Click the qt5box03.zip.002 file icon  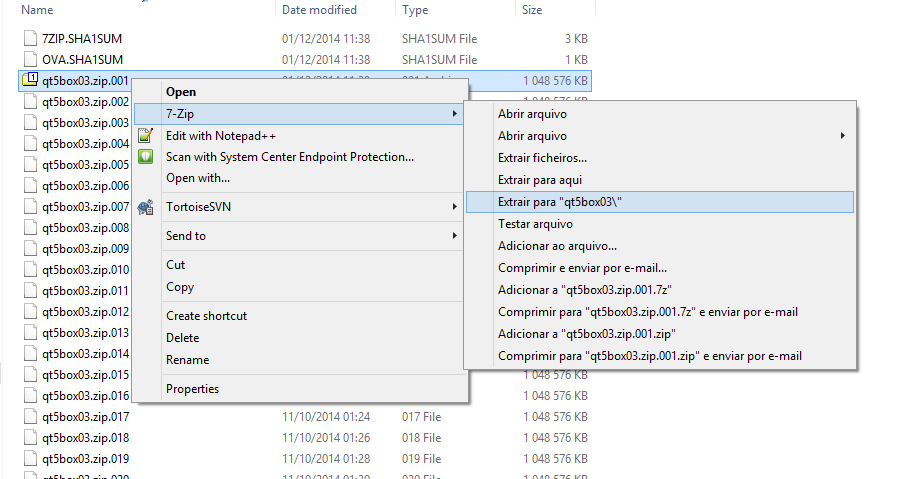(31, 101)
